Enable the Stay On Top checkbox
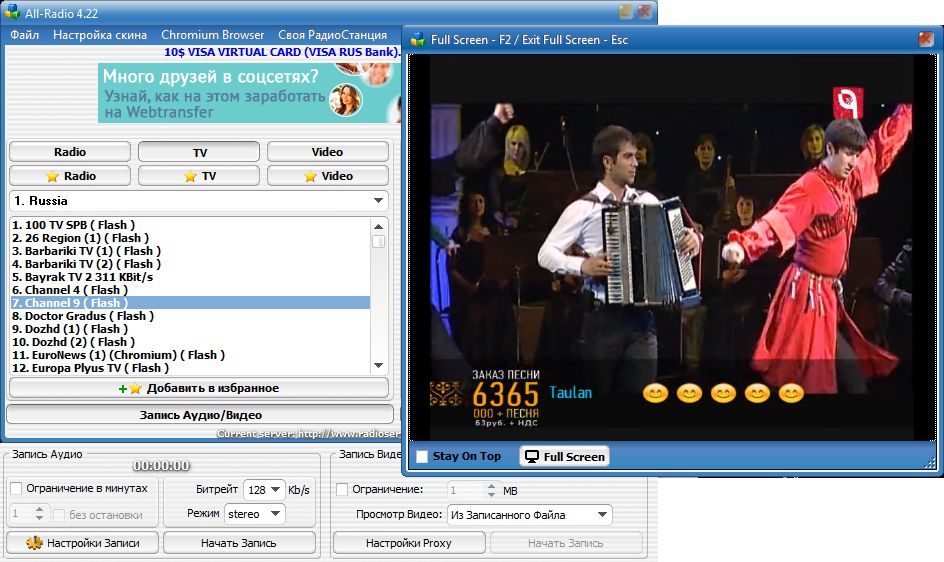The height and width of the screenshot is (562, 944). point(422,457)
